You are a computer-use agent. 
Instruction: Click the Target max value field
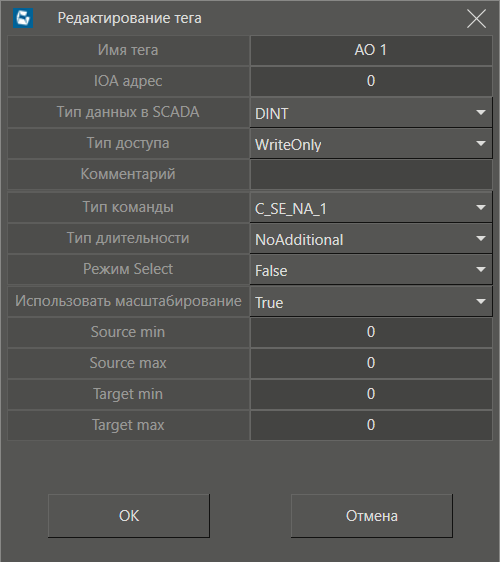tap(371, 425)
